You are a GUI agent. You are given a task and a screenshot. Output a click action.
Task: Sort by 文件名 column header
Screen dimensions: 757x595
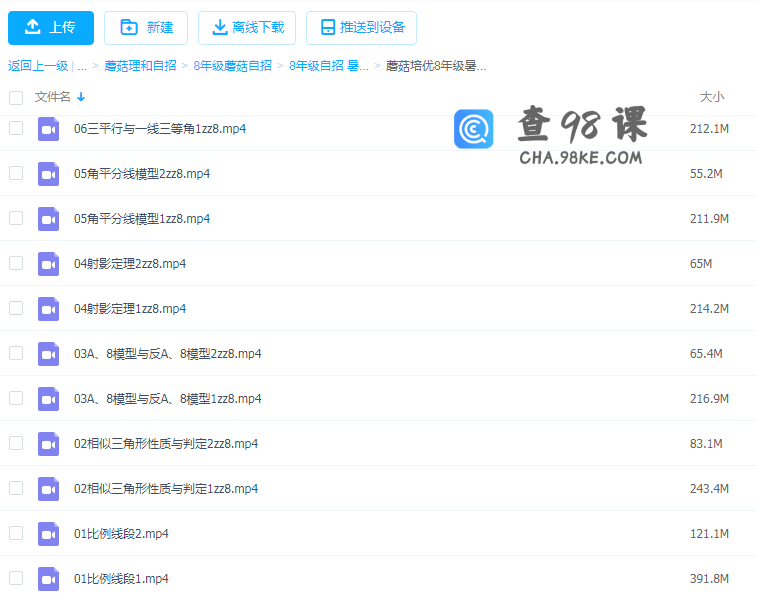53,97
